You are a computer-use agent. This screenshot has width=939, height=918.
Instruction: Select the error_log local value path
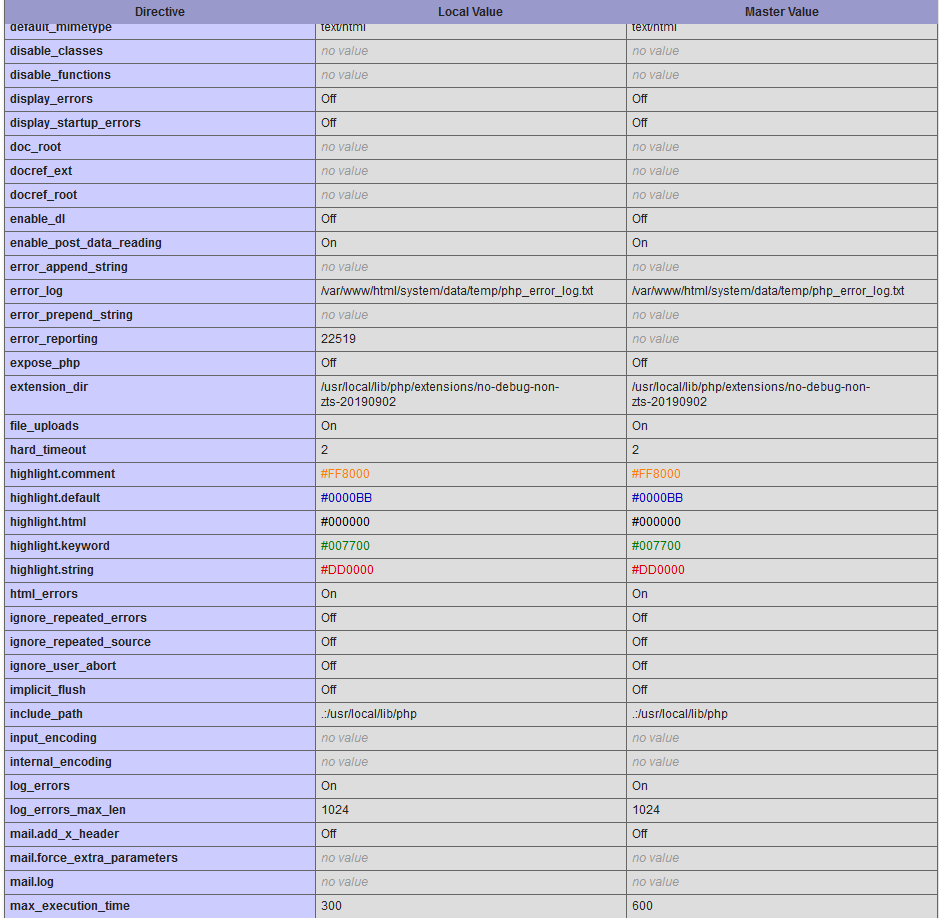point(457,291)
